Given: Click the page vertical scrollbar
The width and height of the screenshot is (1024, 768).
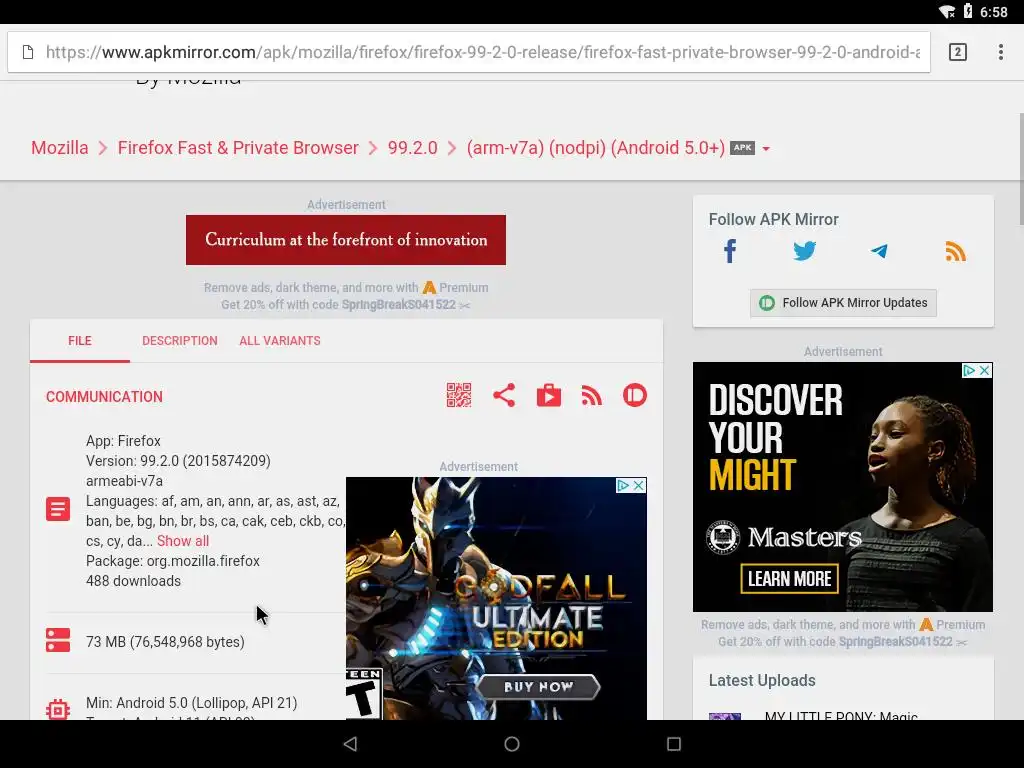Looking at the screenshot, I should 1020,170.
